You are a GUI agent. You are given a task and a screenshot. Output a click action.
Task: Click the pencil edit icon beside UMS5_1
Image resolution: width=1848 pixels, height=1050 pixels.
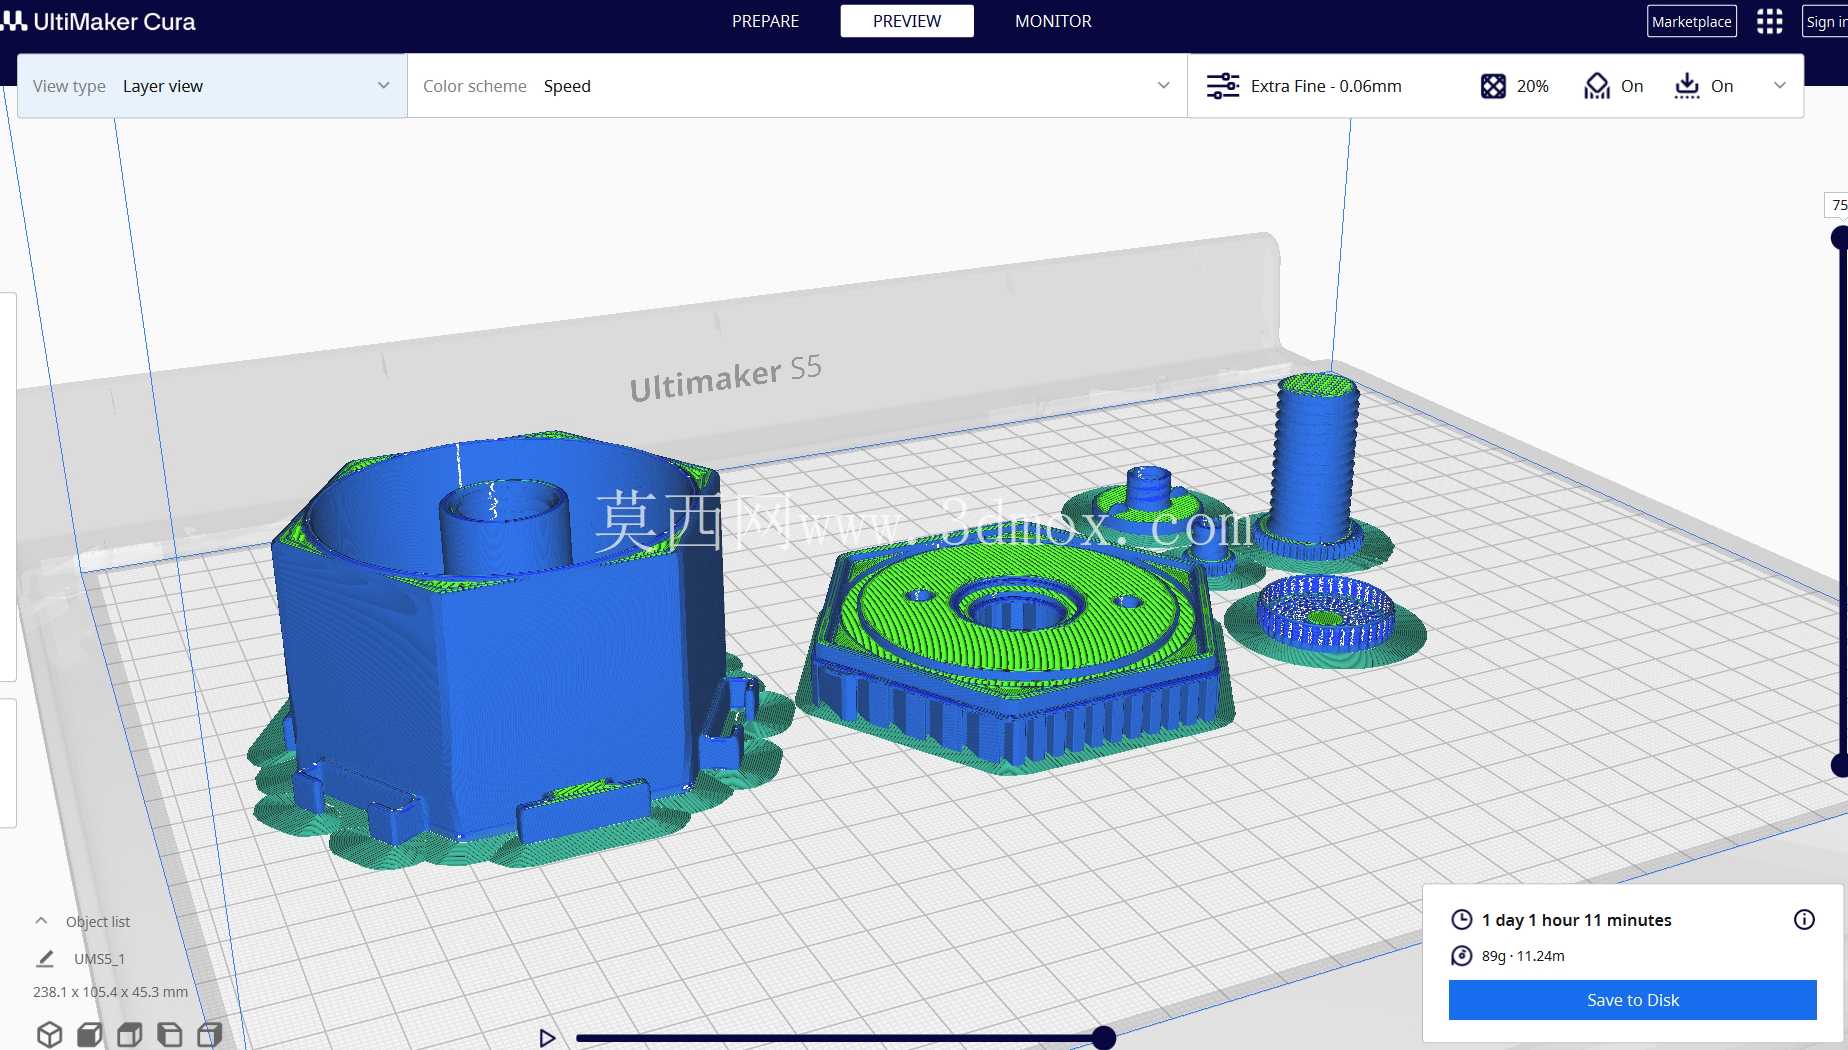[x=45, y=958]
